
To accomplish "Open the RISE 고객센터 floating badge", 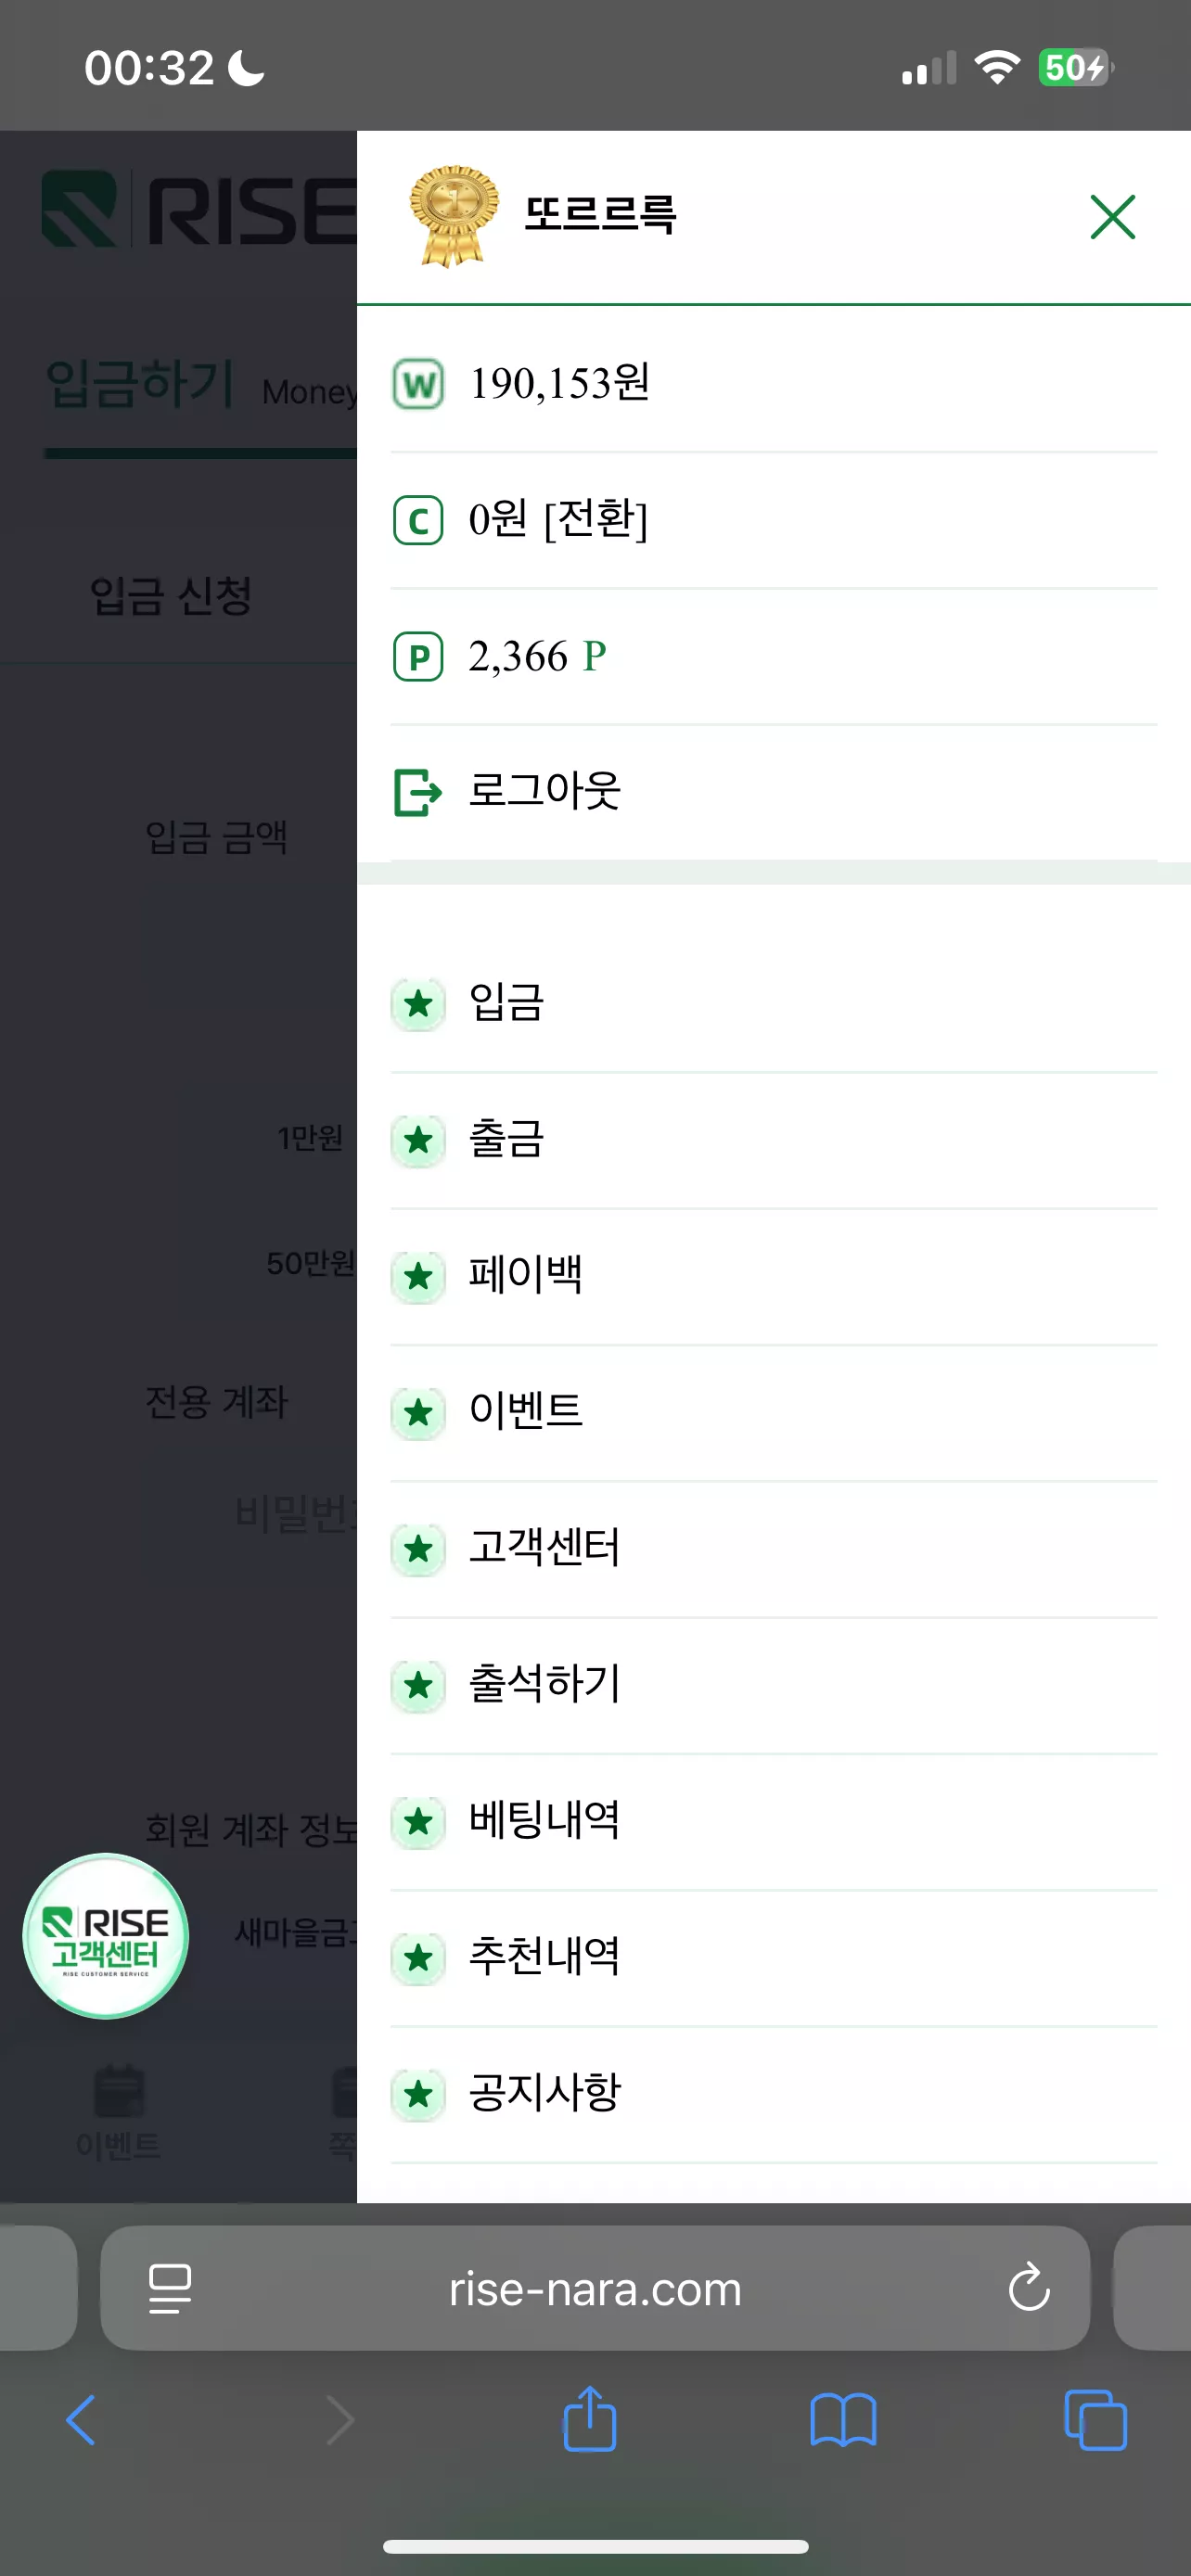I will pyautogui.click(x=106, y=1936).
